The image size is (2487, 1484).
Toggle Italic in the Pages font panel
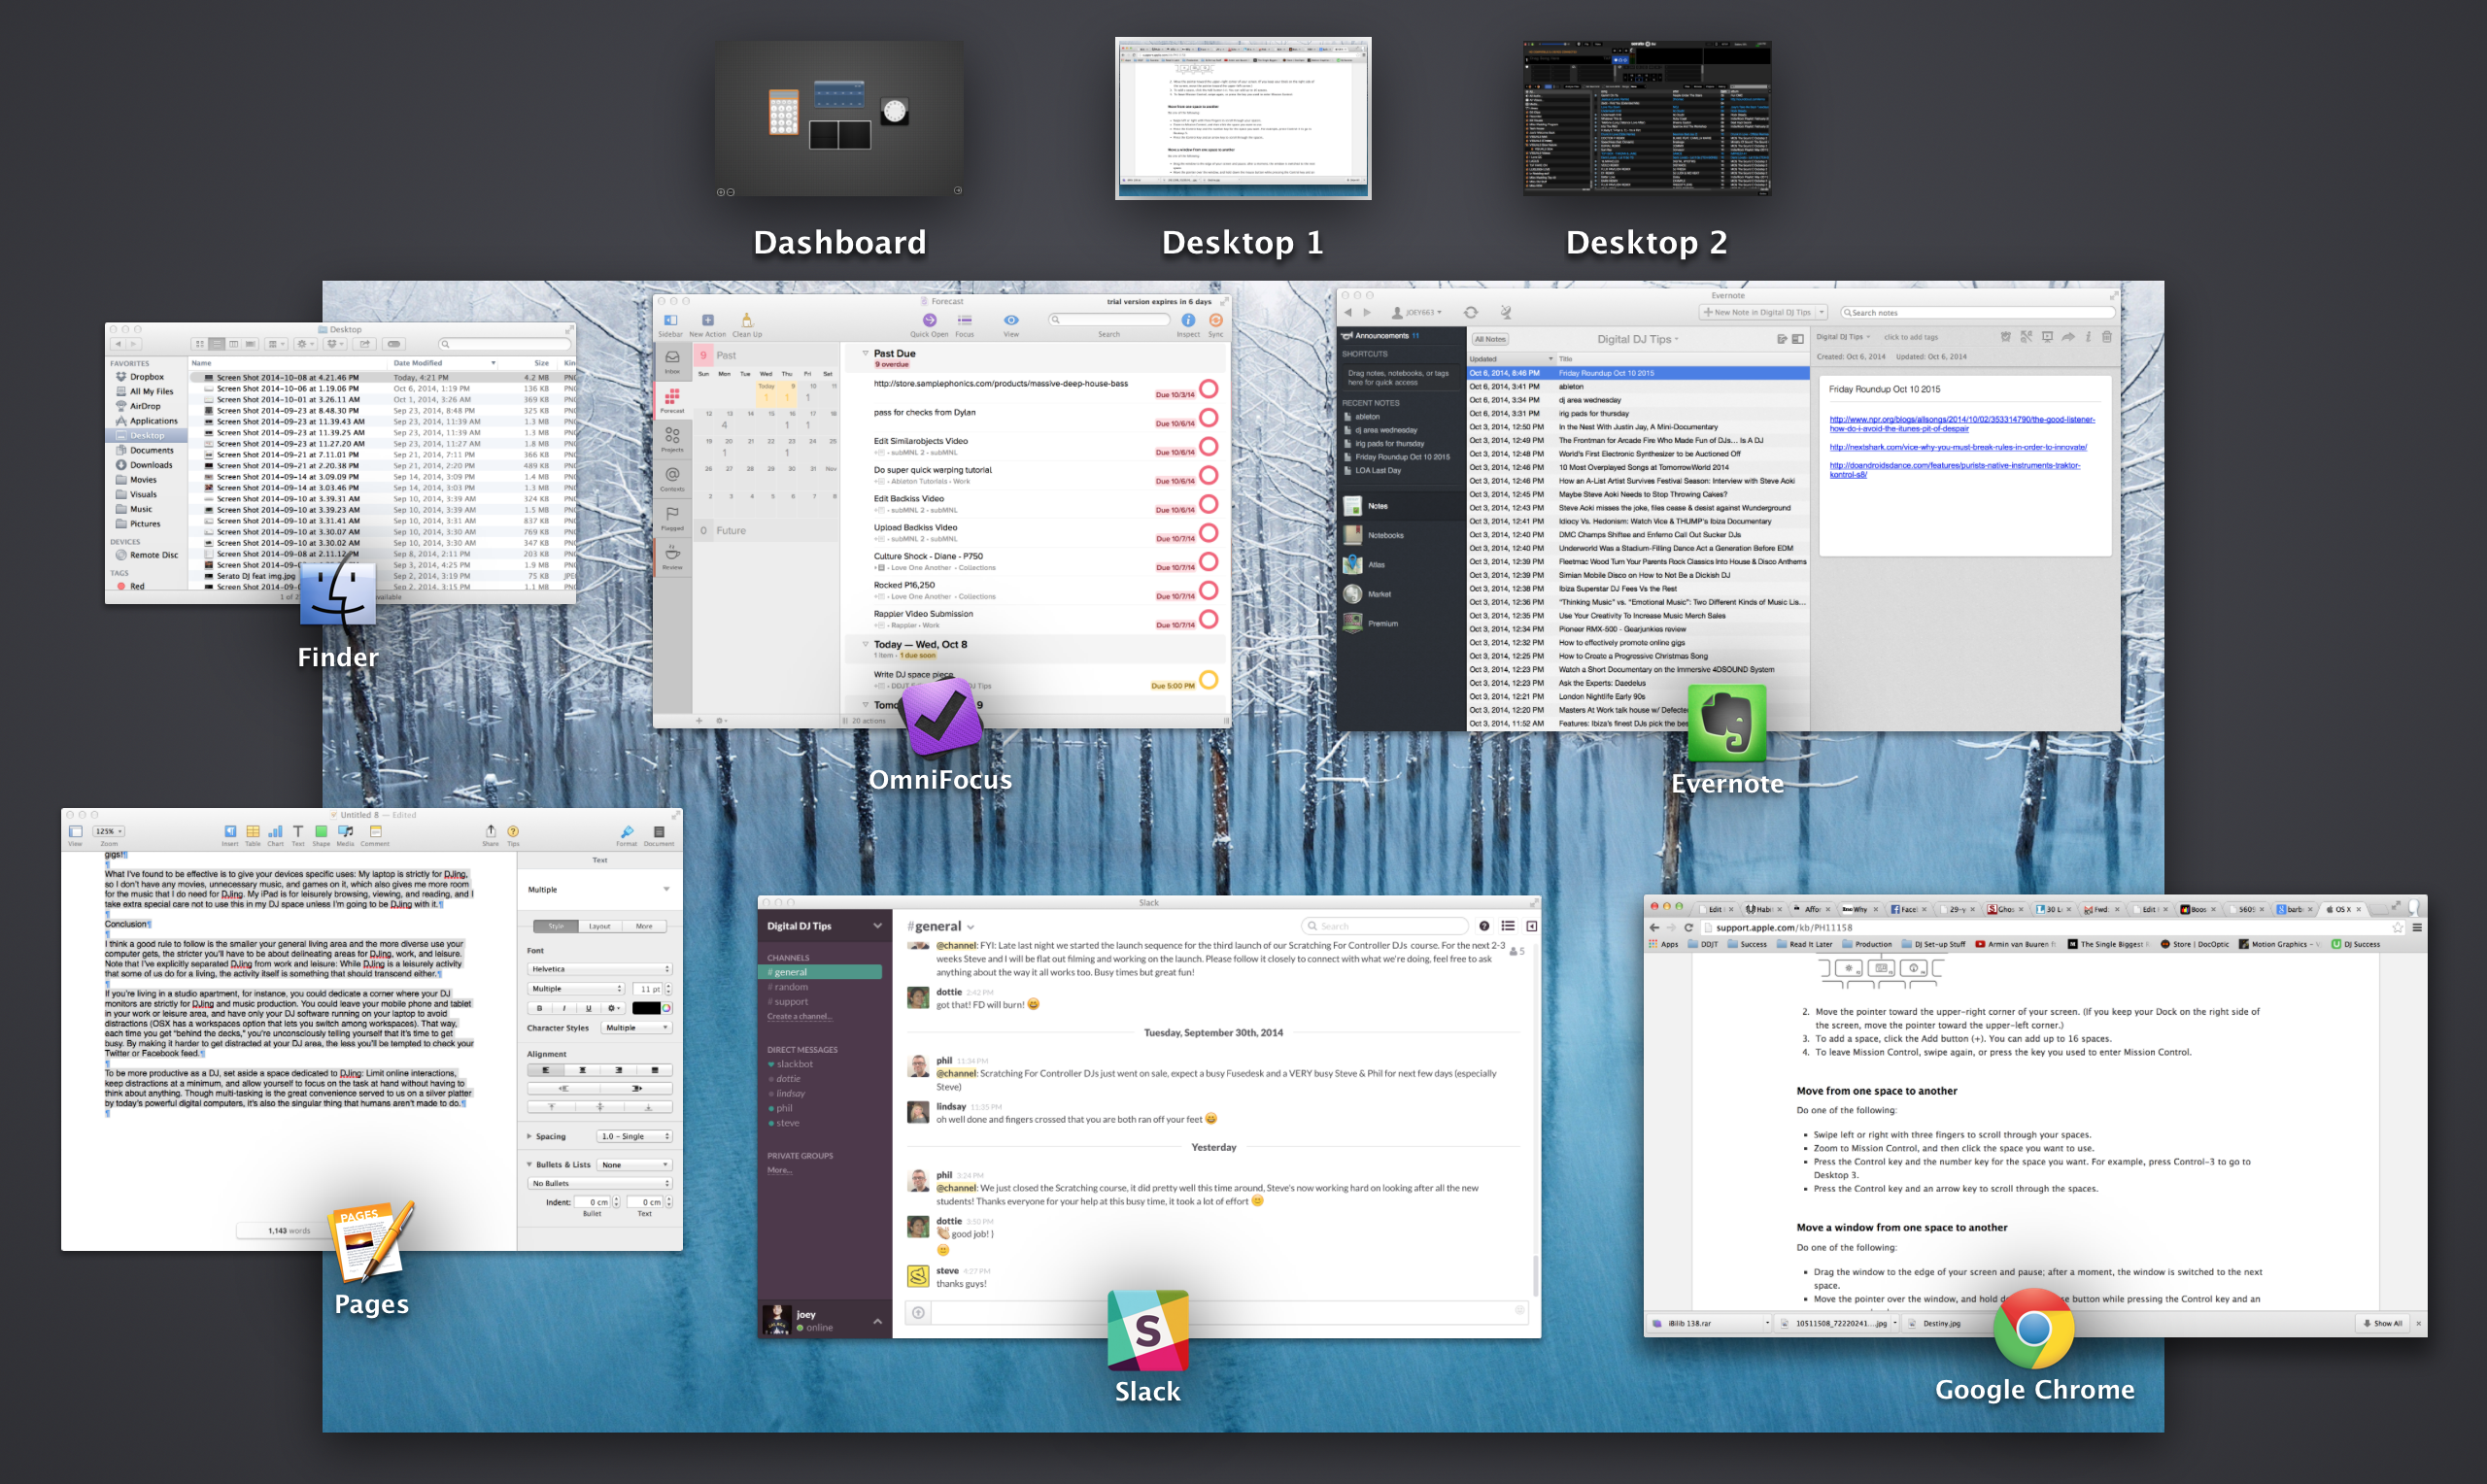pos(564,1008)
